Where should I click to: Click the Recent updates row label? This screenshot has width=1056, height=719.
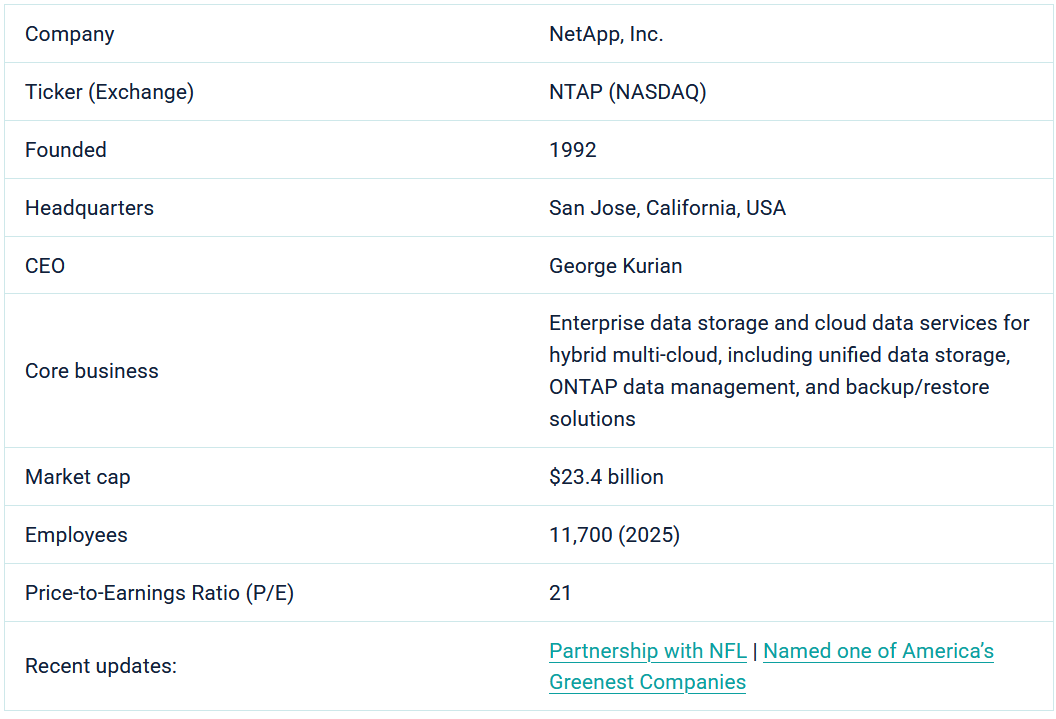100,666
